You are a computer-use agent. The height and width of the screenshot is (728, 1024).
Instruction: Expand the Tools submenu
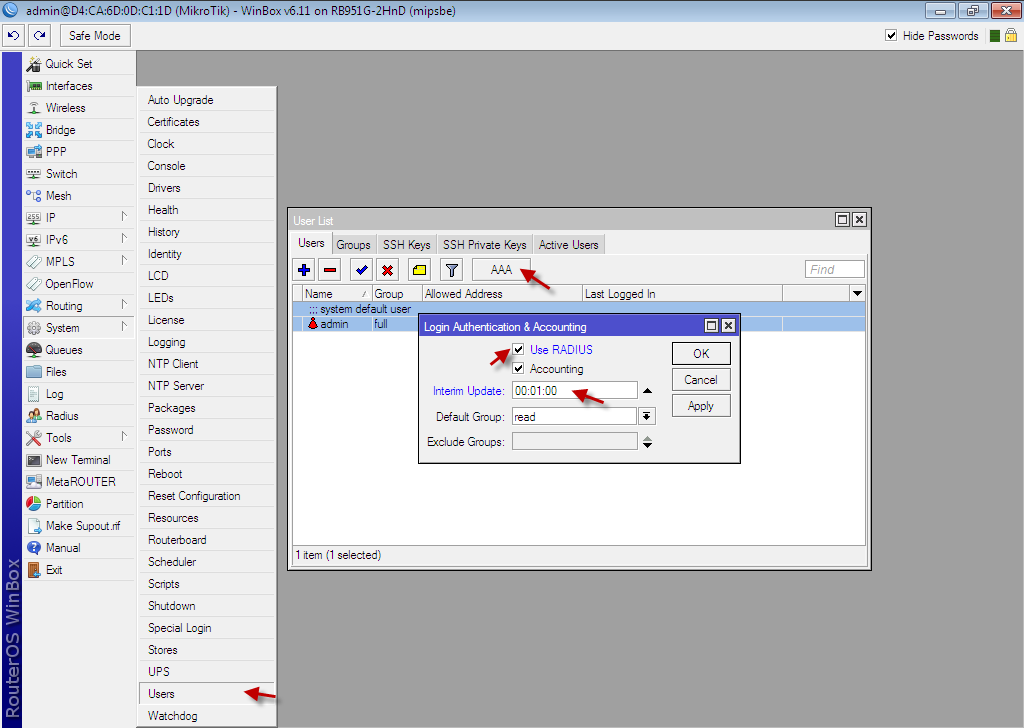124,436
